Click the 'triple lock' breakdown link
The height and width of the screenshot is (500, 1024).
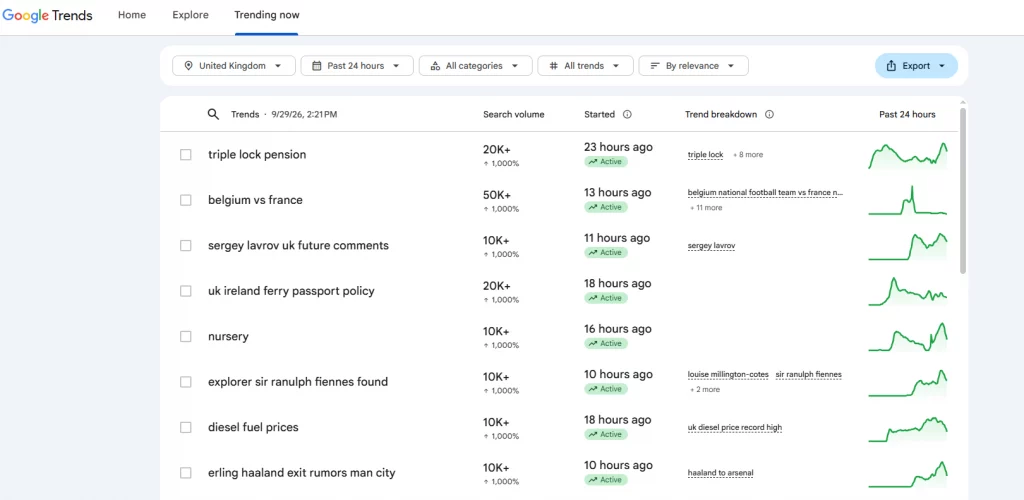pos(705,155)
